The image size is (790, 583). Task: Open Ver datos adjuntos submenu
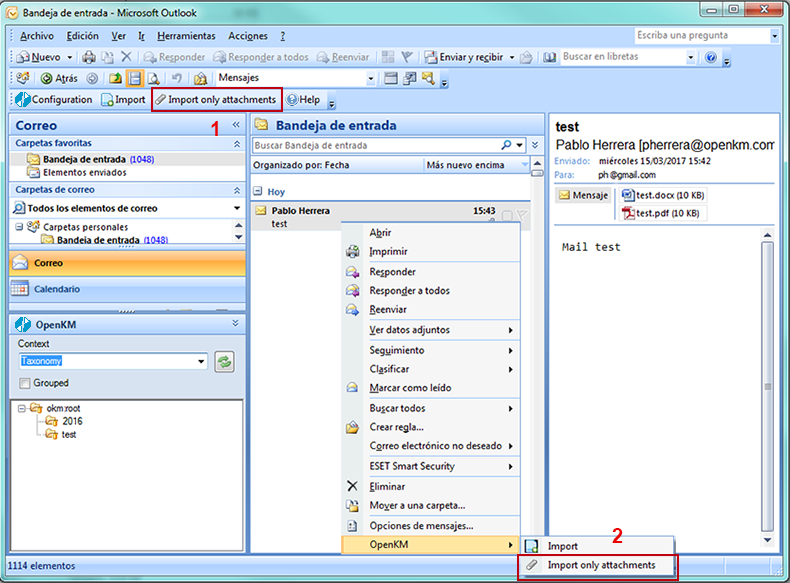coord(431,330)
